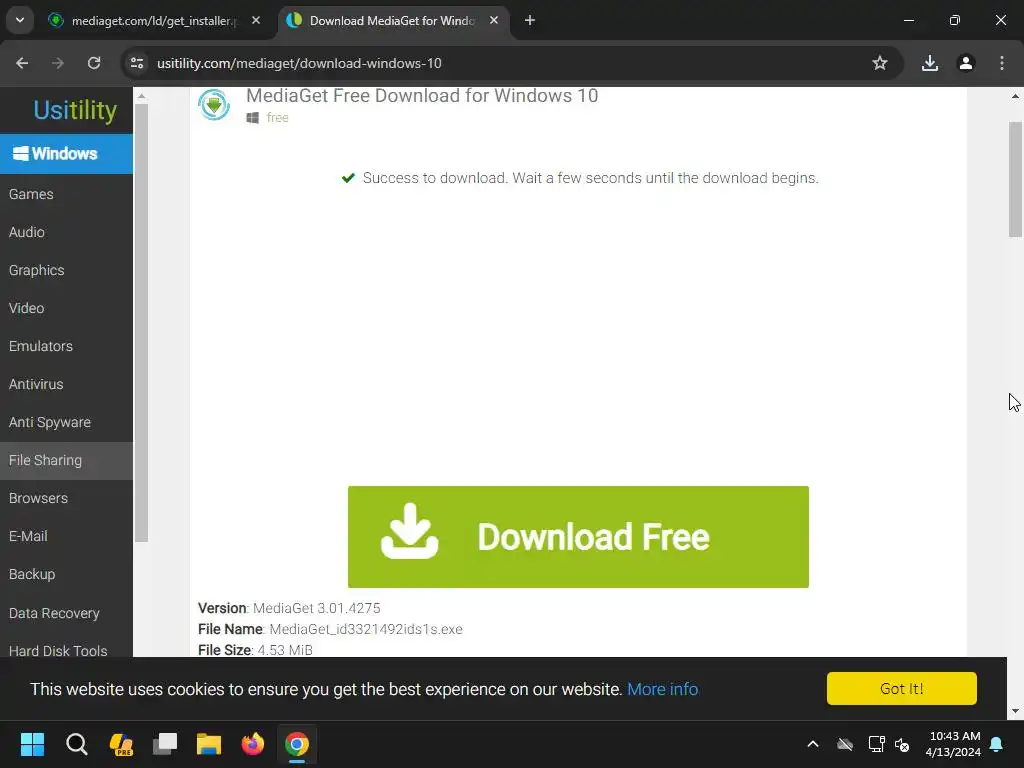The image size is (1024, 768).
Task: Open Windows taskbar search
Action: tap(76, 744)
